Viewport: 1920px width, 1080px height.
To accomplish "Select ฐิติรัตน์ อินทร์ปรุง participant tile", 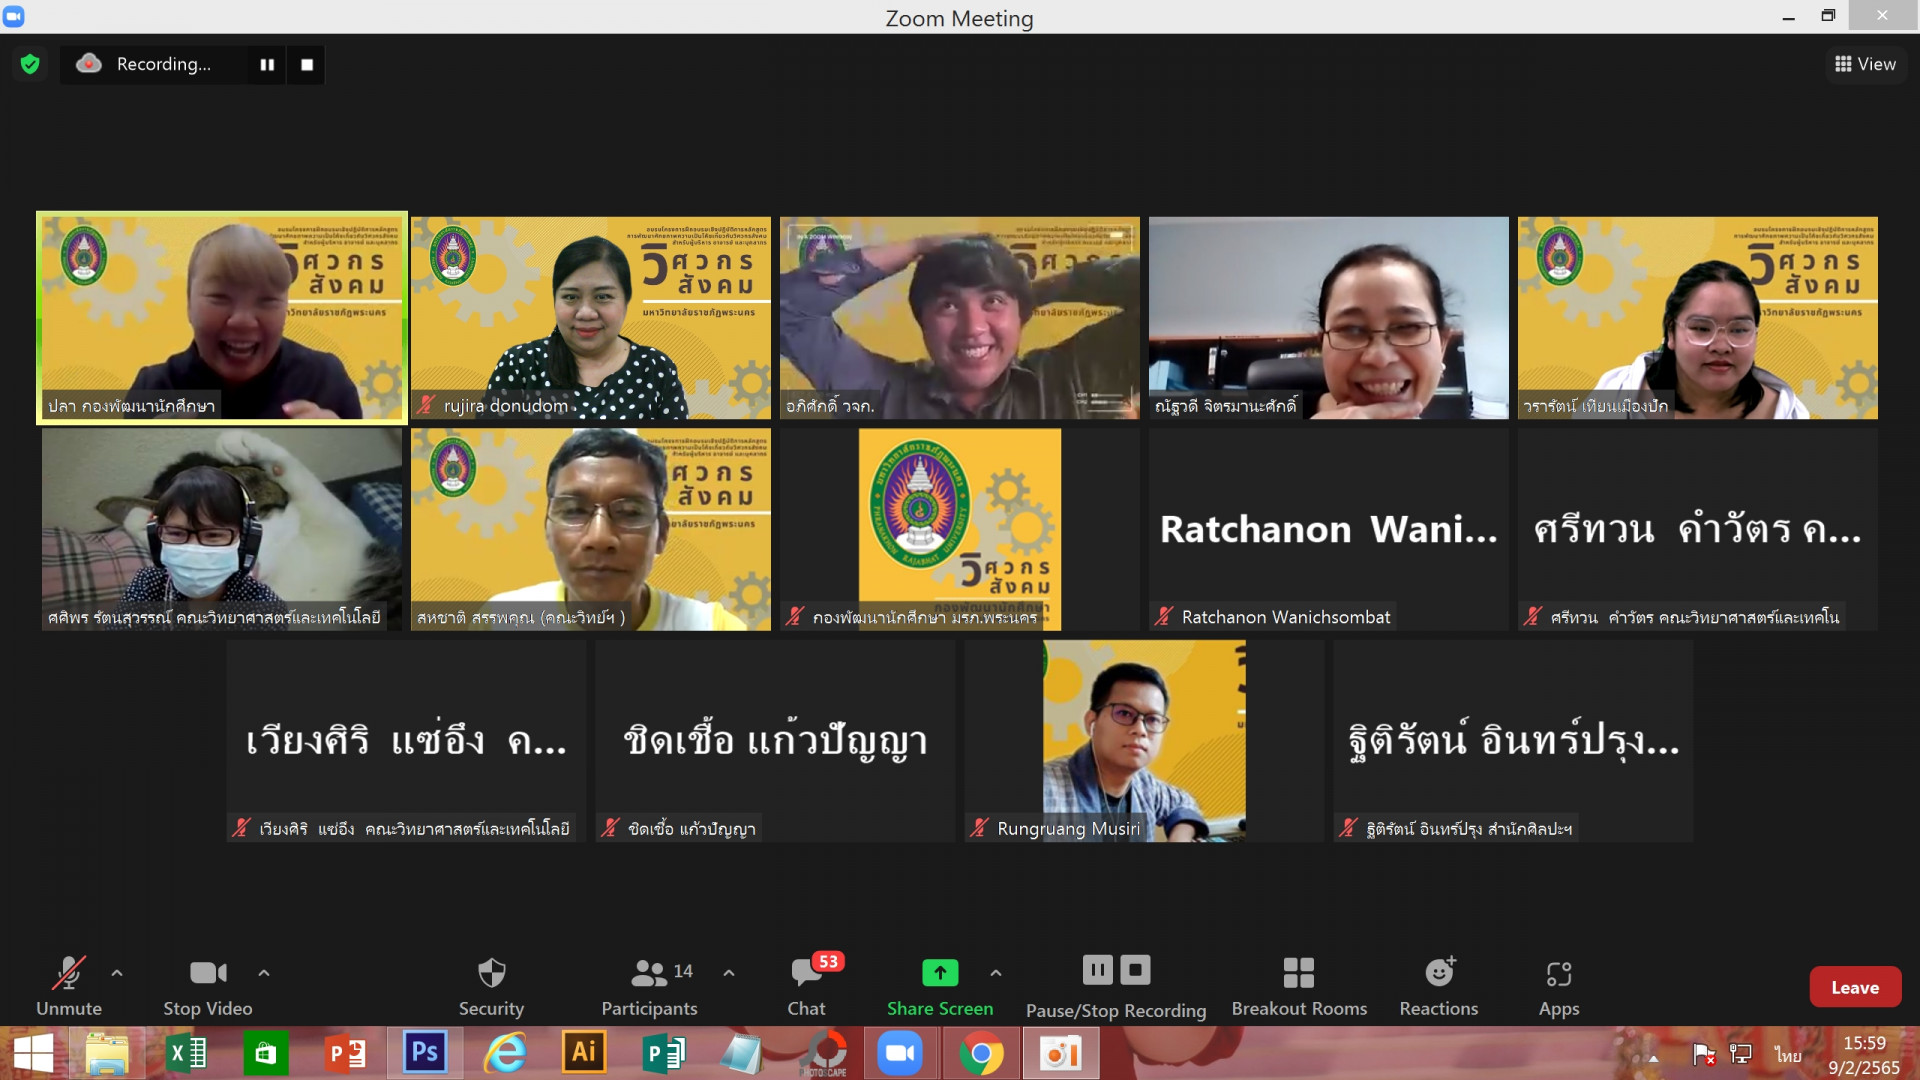I will 1513,741.
